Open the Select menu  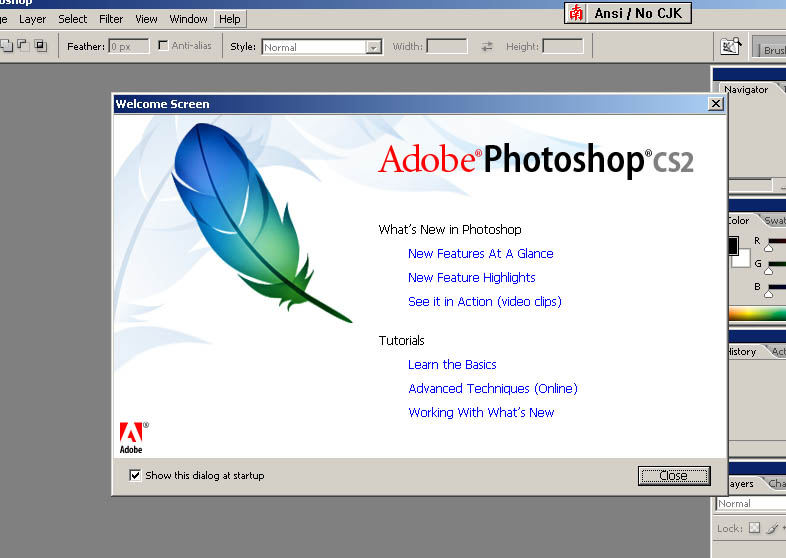pyautogui.click(x=73, y=19)
